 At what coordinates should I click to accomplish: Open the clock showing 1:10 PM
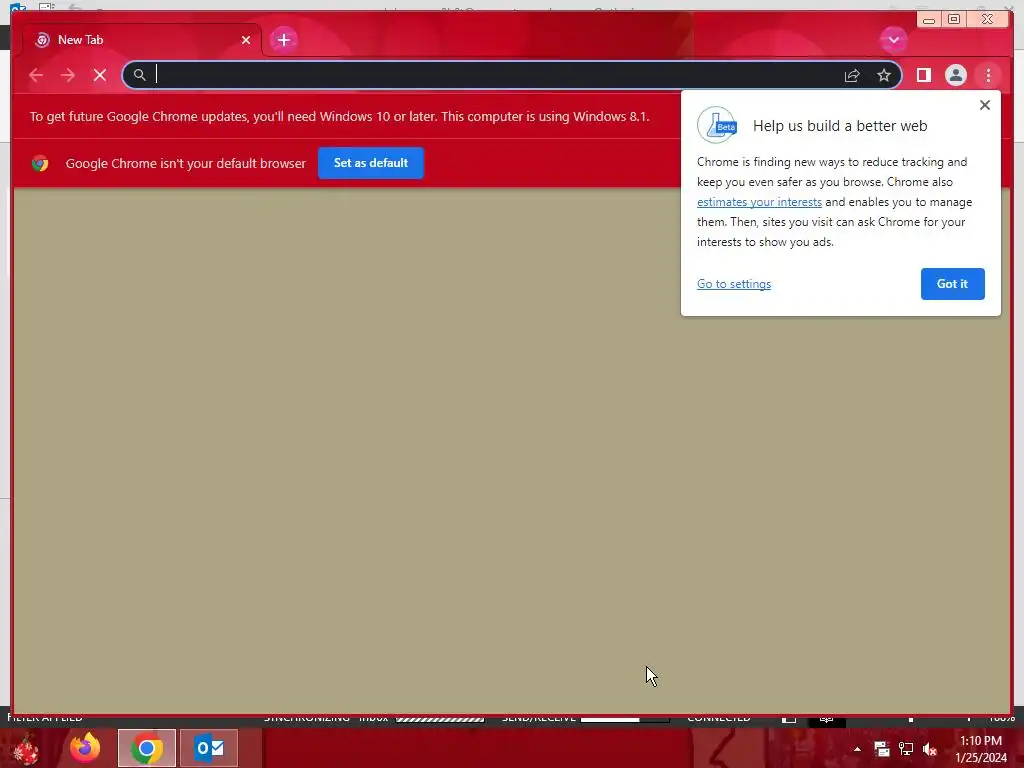pyautogui.click(x=981, y=748)
